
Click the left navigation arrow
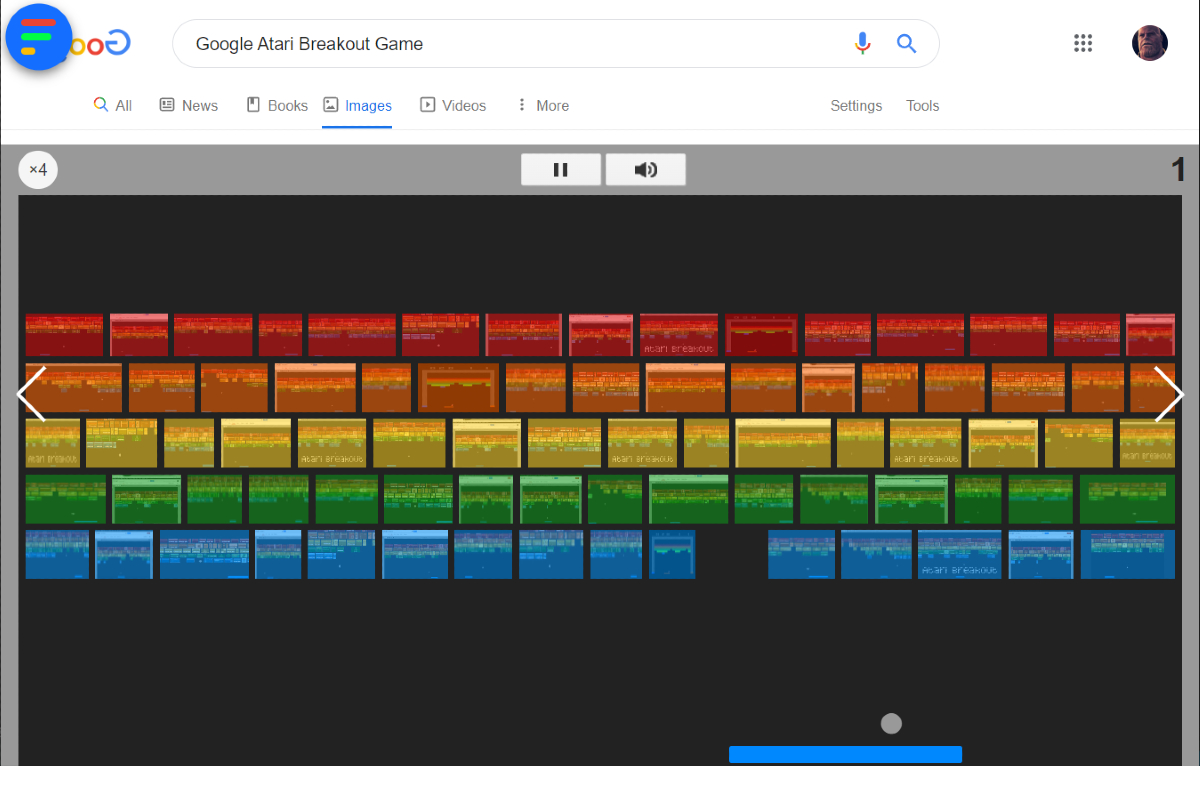32,394
